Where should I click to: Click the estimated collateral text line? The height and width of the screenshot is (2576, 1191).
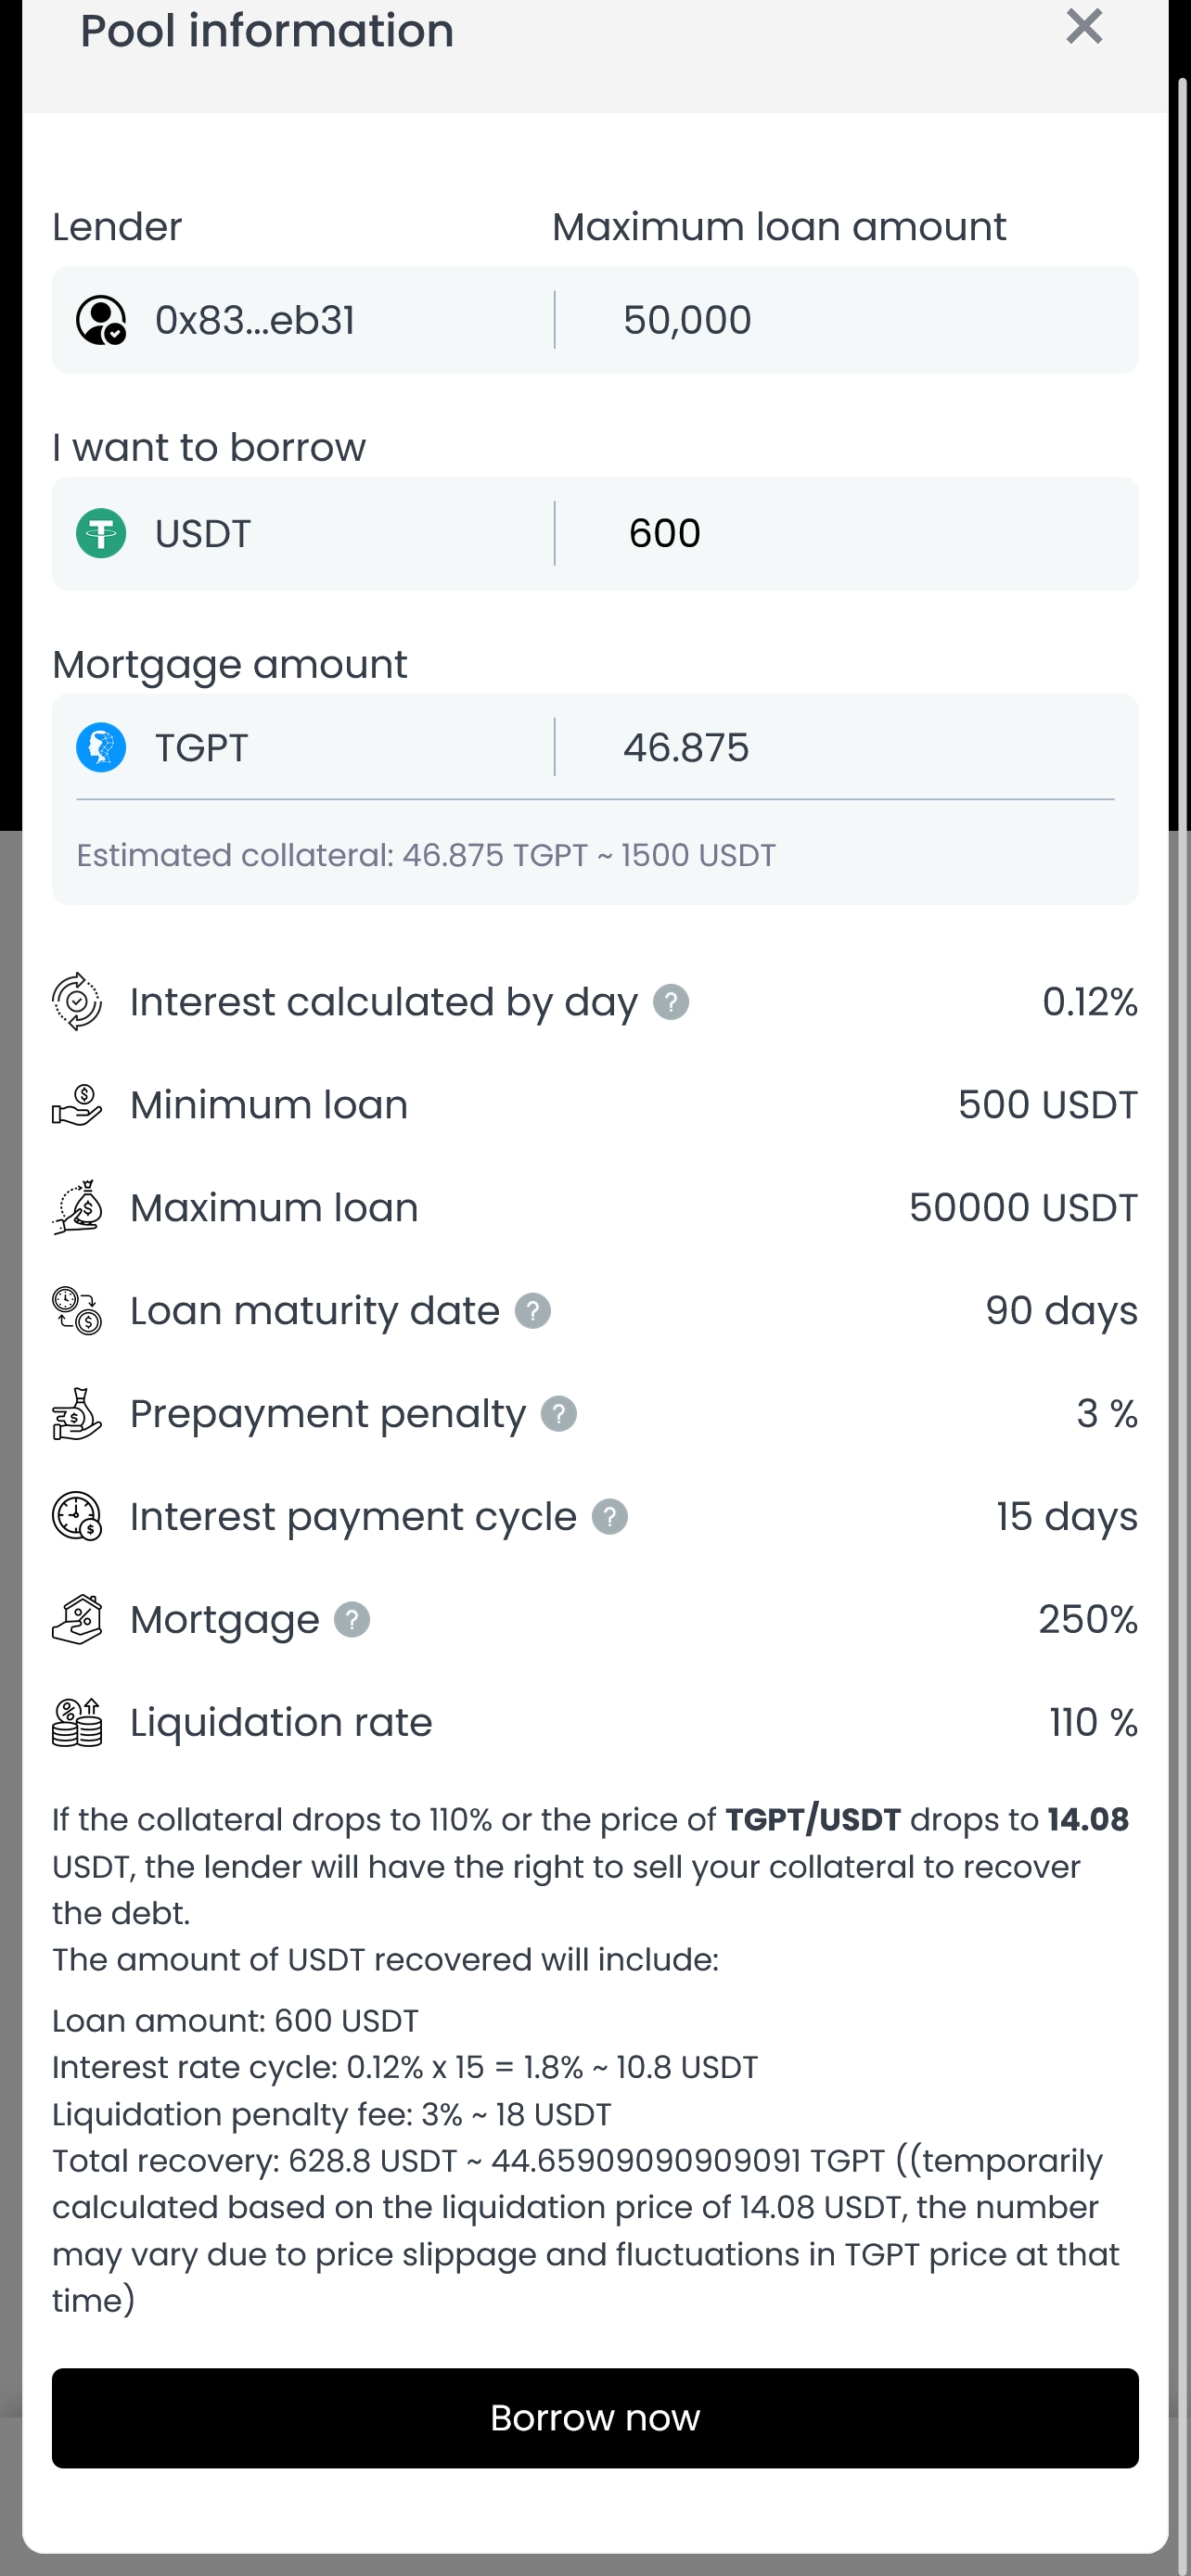426,856
